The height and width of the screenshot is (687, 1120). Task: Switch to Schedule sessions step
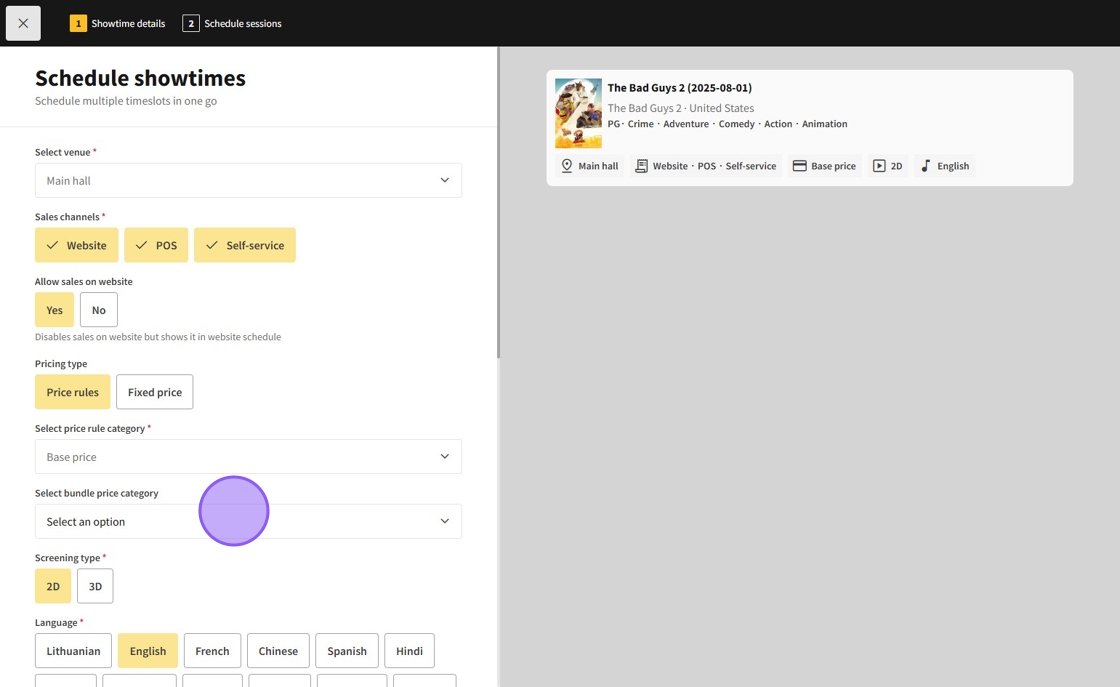232,23
